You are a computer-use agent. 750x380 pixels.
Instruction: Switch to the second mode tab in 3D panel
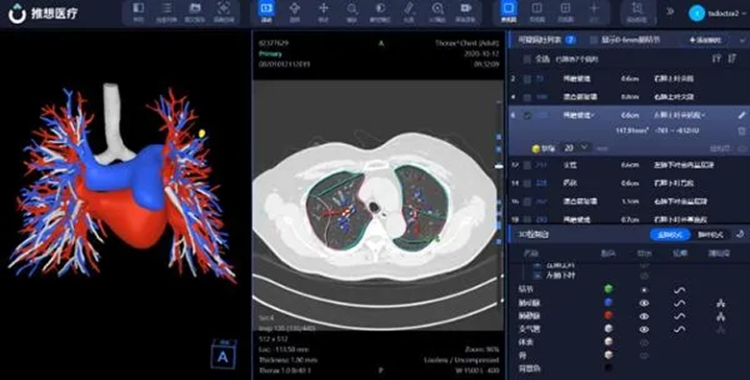pos(710,235)
